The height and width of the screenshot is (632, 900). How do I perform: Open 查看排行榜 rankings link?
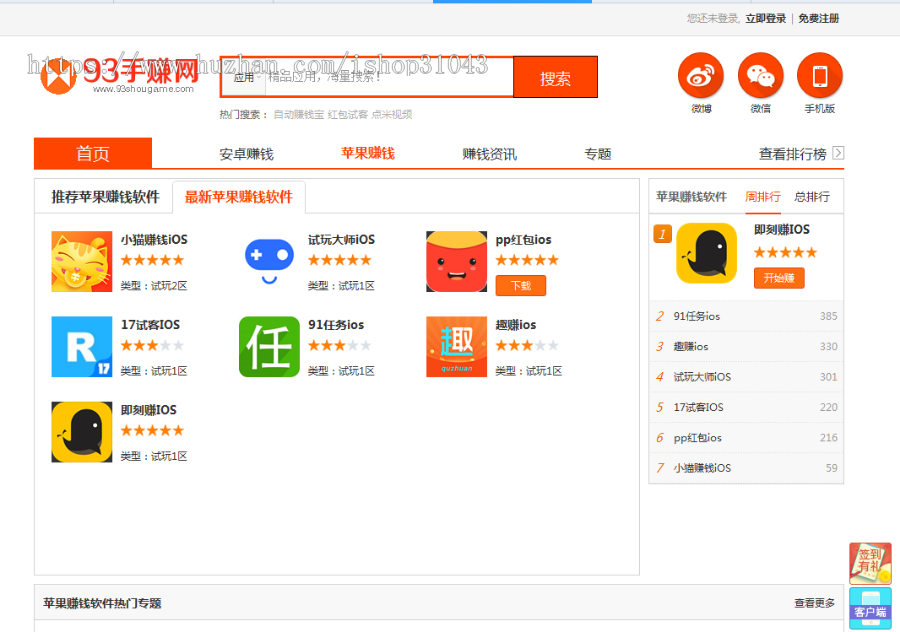pyautogui.click(x=792, y=154)
